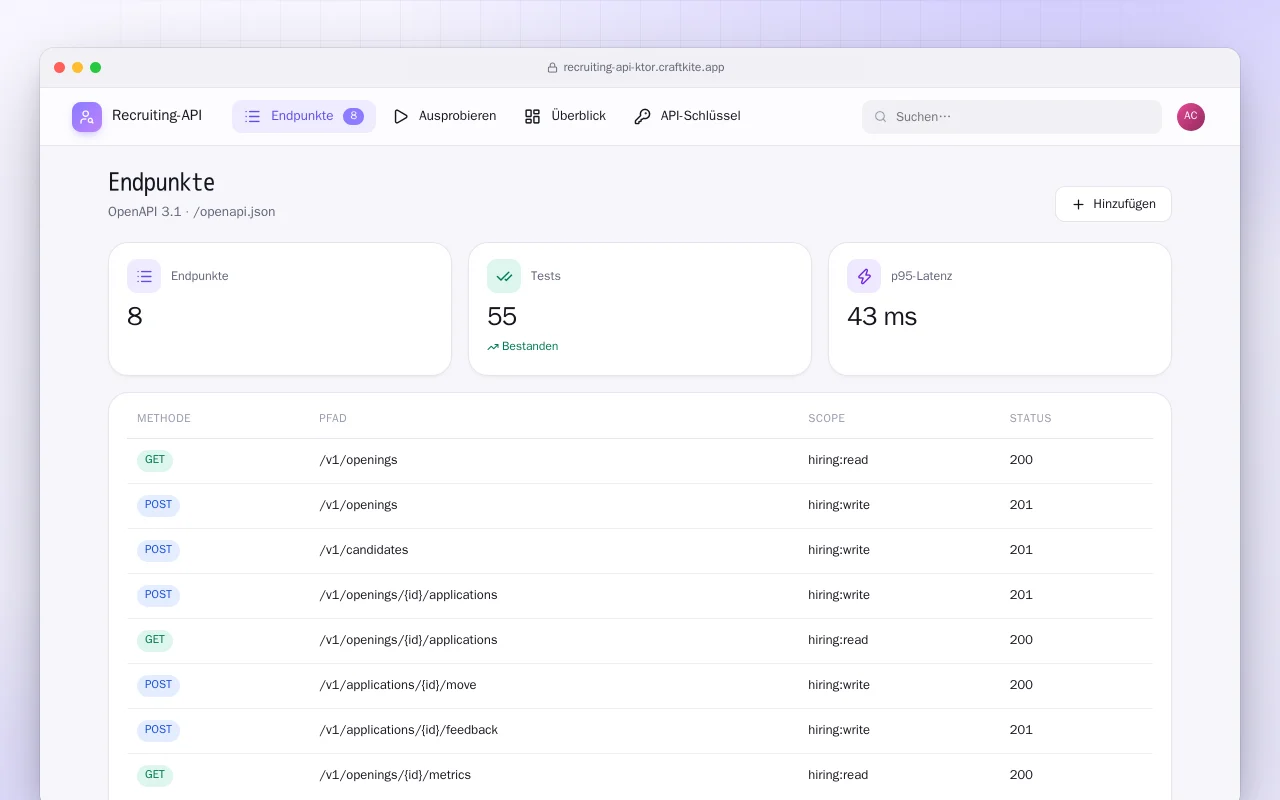Click the POST badge for /v1/applications/{id}/feedback
This screenshot has height=800, width=1280.
point(158,730)
